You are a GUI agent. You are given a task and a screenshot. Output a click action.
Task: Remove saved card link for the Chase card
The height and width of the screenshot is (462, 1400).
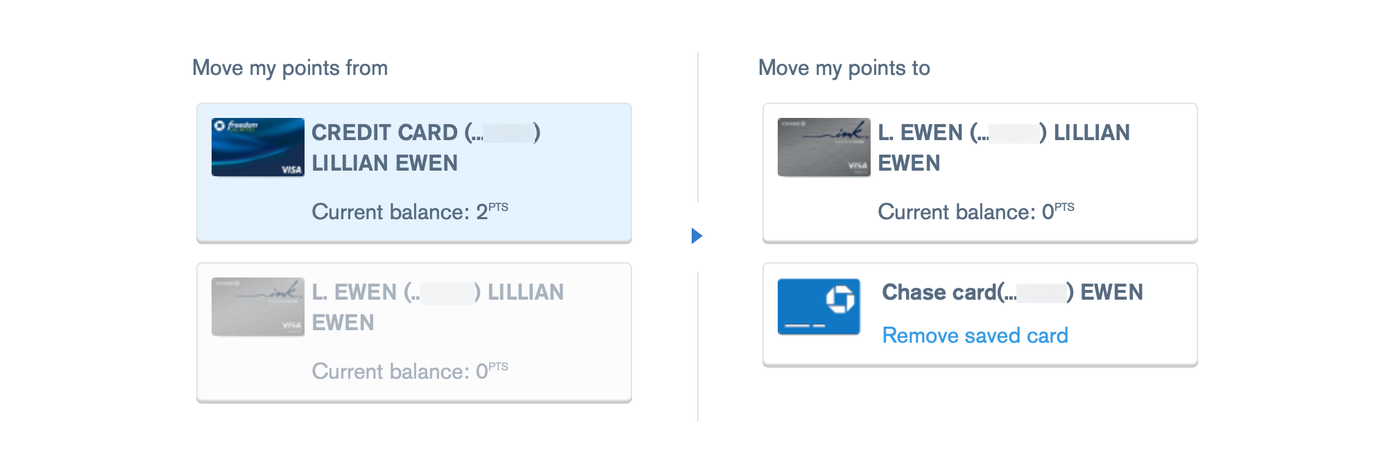975,336
